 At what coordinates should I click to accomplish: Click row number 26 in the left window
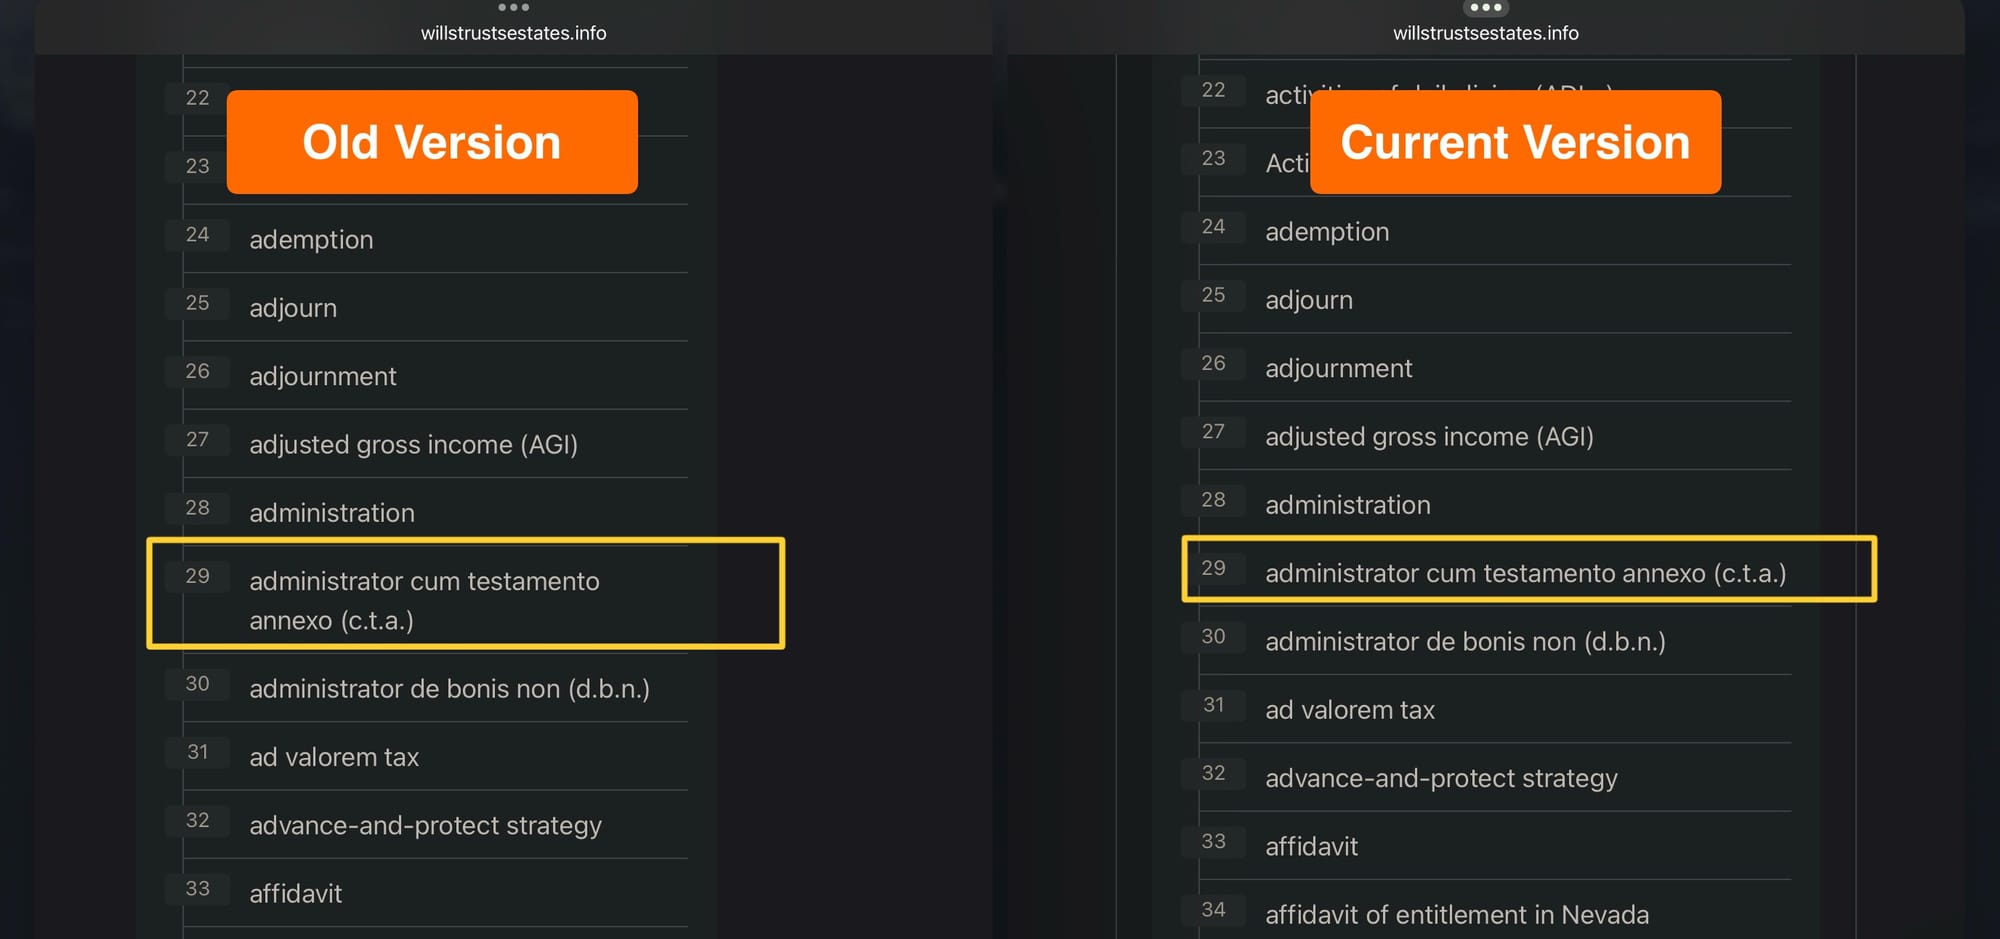[x=197, y=371]
